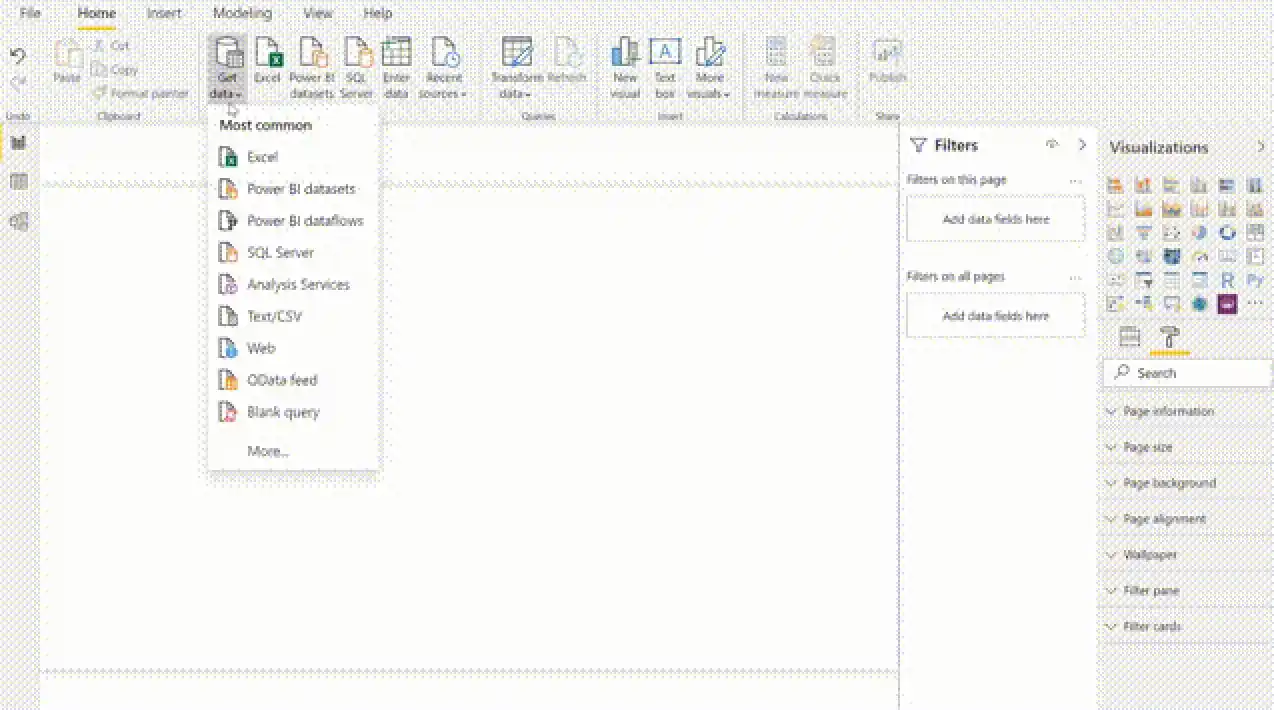Viewport: 1274px width, 710px height.
Task: Select the treemap visual
Action: [1255, 232]
